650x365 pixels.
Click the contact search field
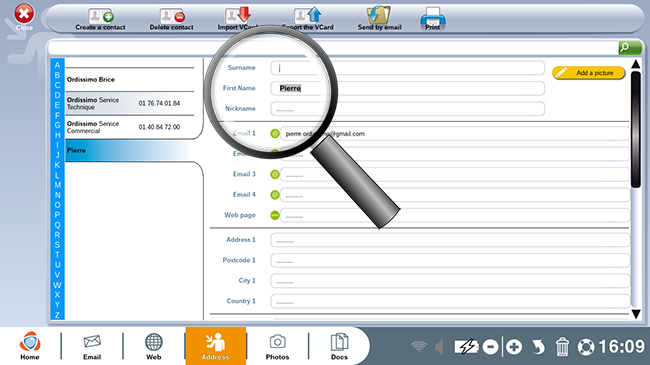333,48
